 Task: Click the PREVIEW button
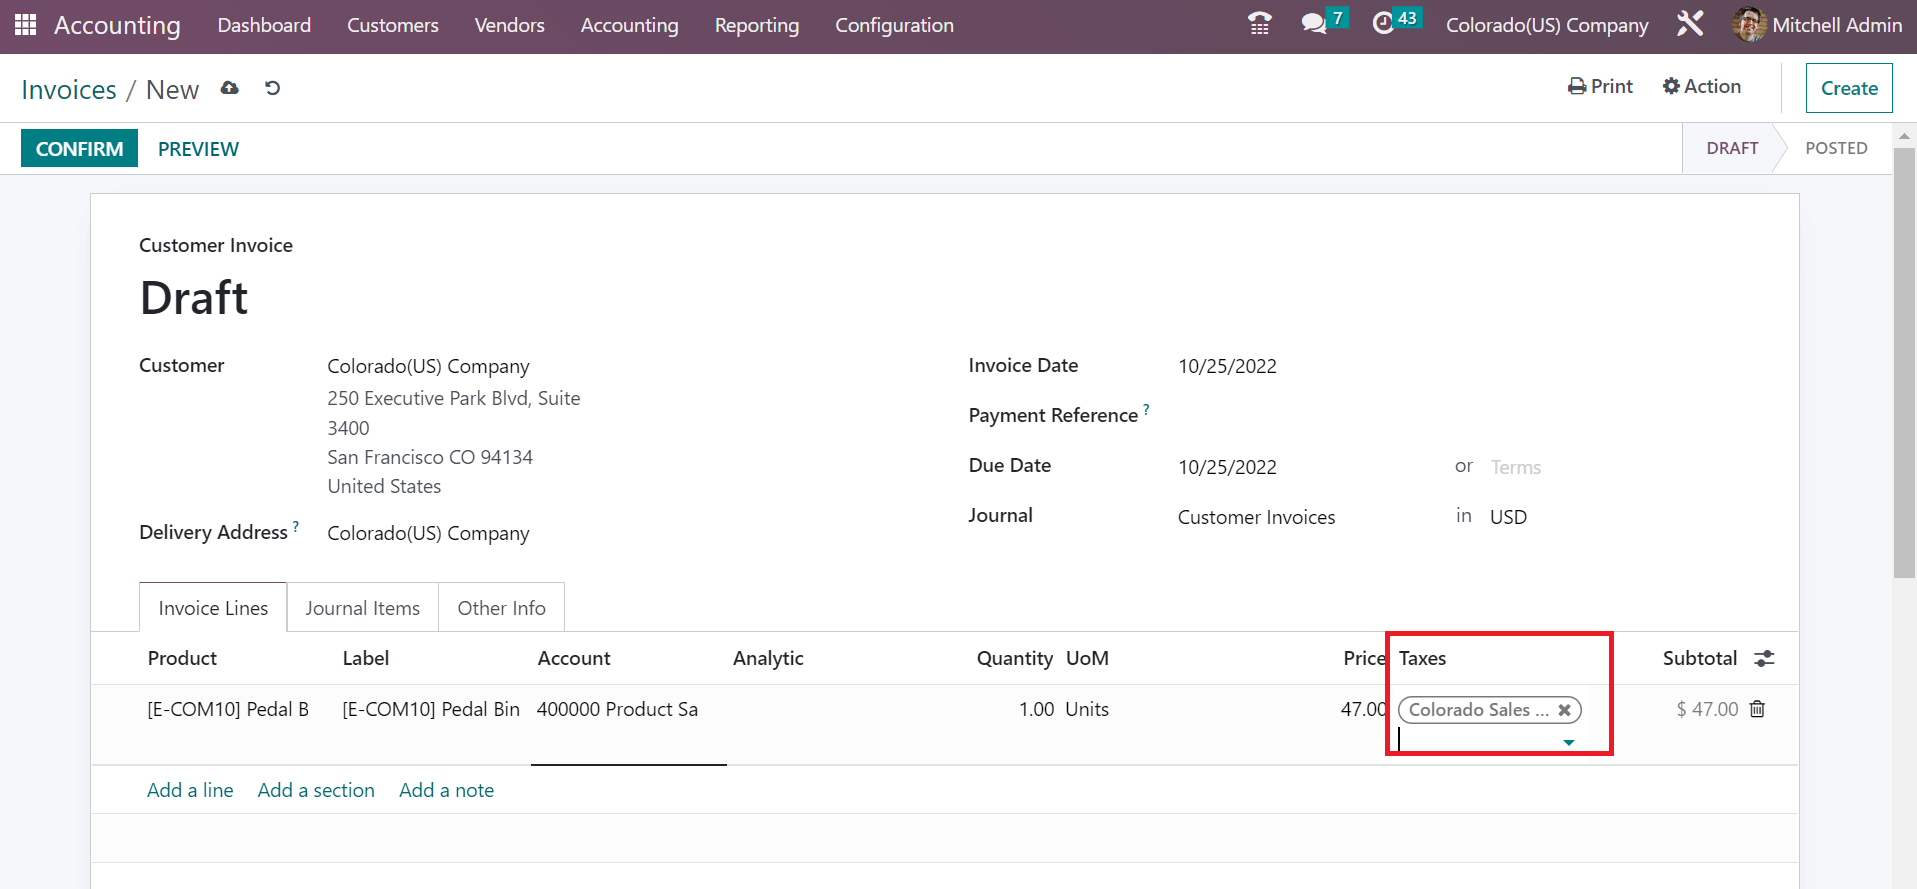coord(198,149)
